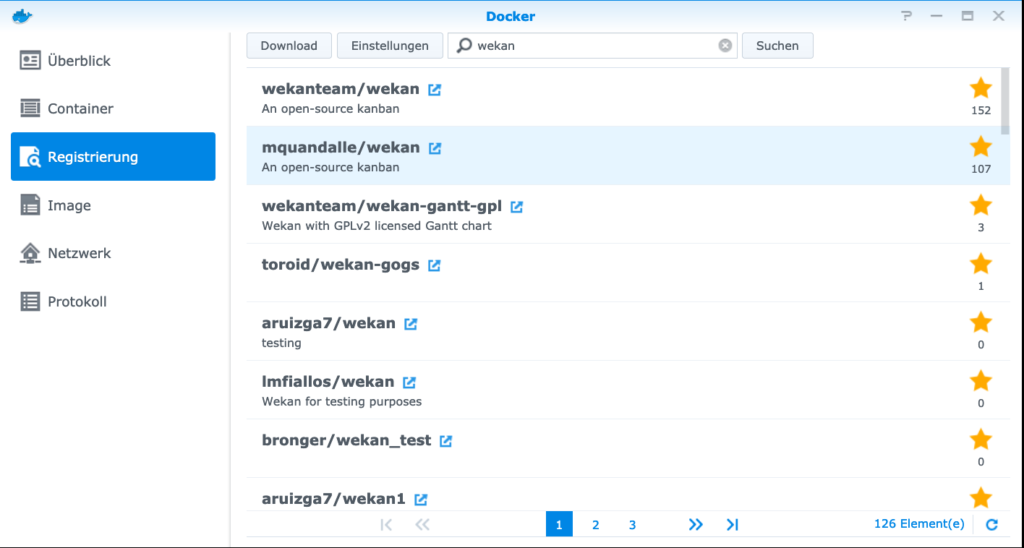Click the magnifier icon in search box
This screenshot has height=548, width=1024.
464,45
